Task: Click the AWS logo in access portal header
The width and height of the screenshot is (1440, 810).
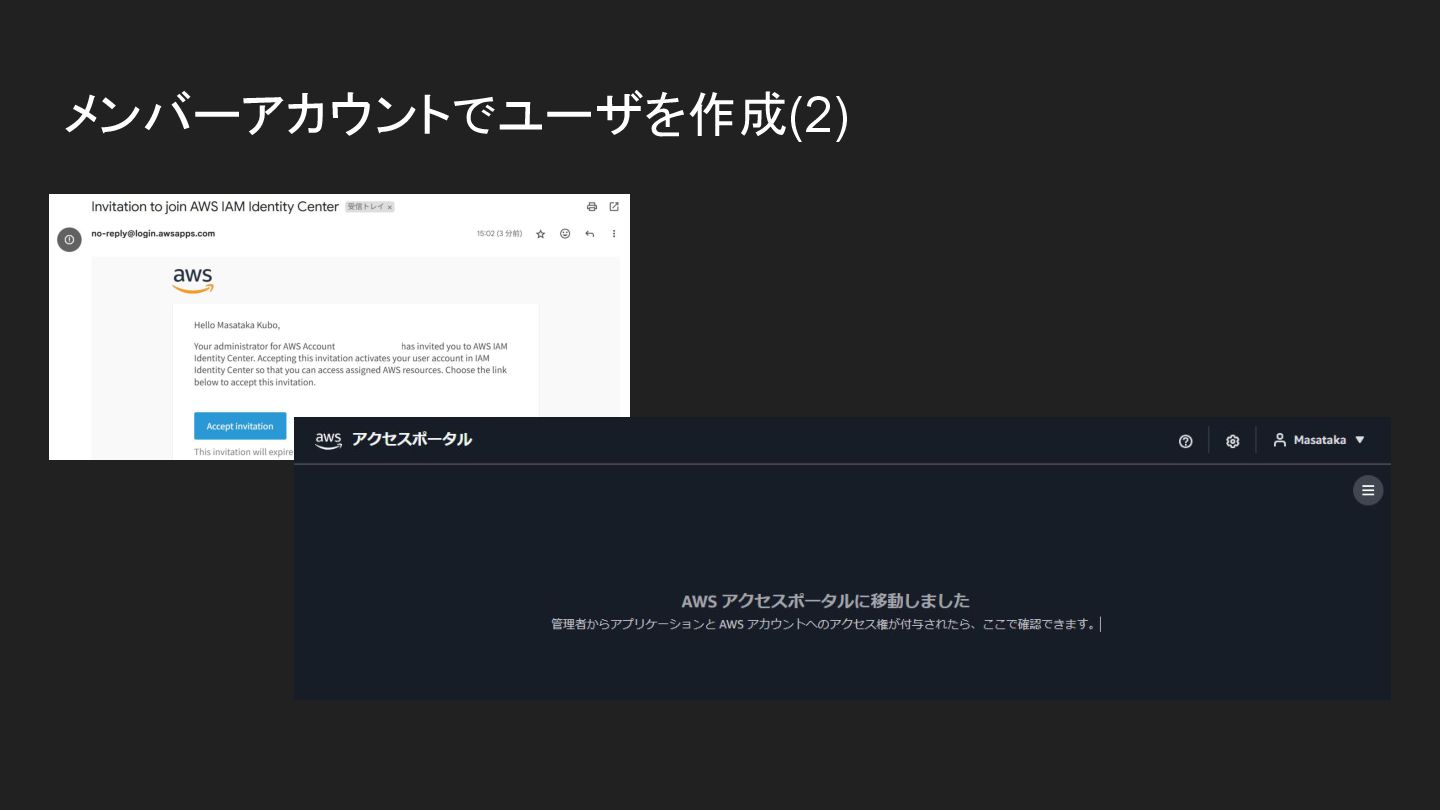Action: tap(328, 440)
